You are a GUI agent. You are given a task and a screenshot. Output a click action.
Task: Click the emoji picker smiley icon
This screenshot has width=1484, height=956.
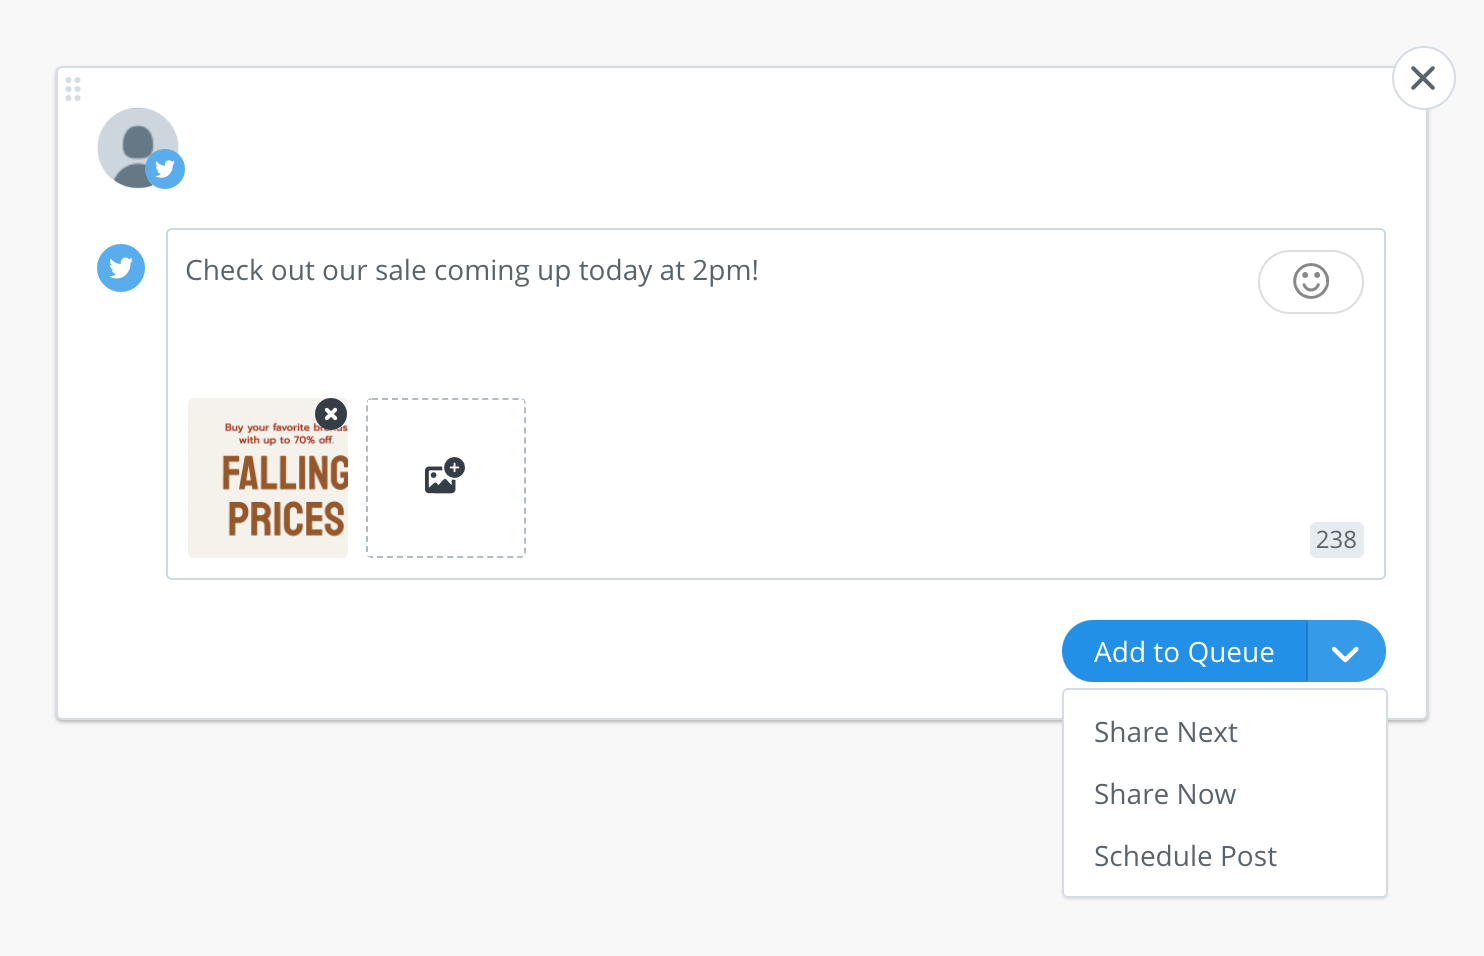click(1310, 282)
